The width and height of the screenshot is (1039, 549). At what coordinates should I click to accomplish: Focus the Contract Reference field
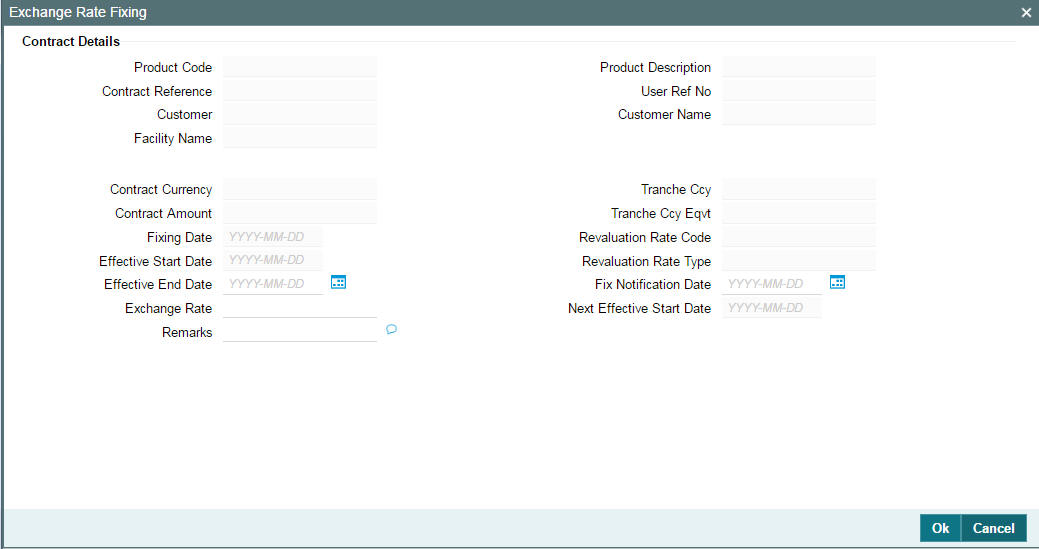click(x=300, y=91)
